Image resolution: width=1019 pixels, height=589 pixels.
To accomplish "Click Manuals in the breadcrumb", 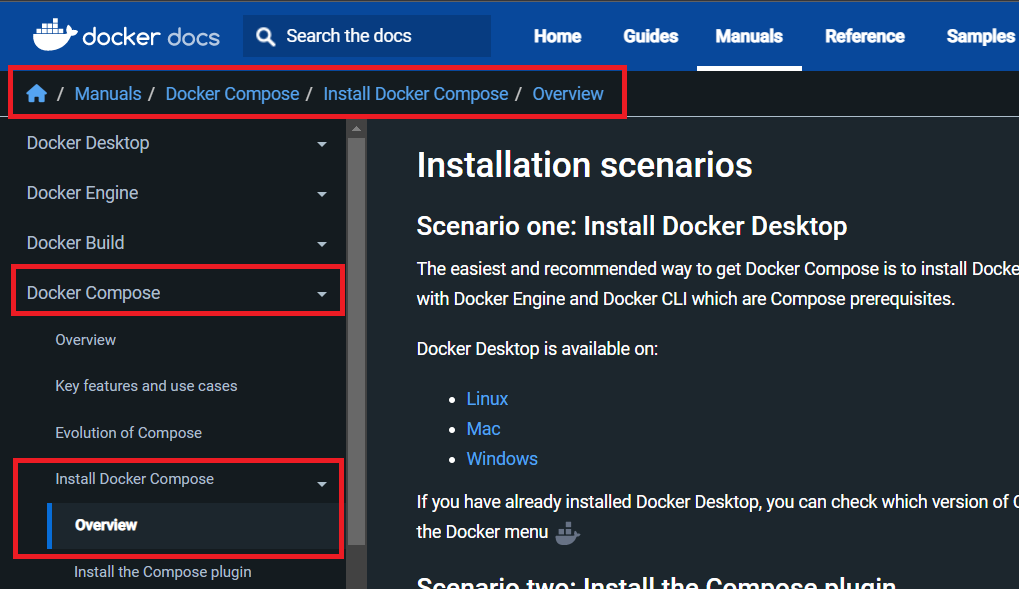I will point(108,94).
